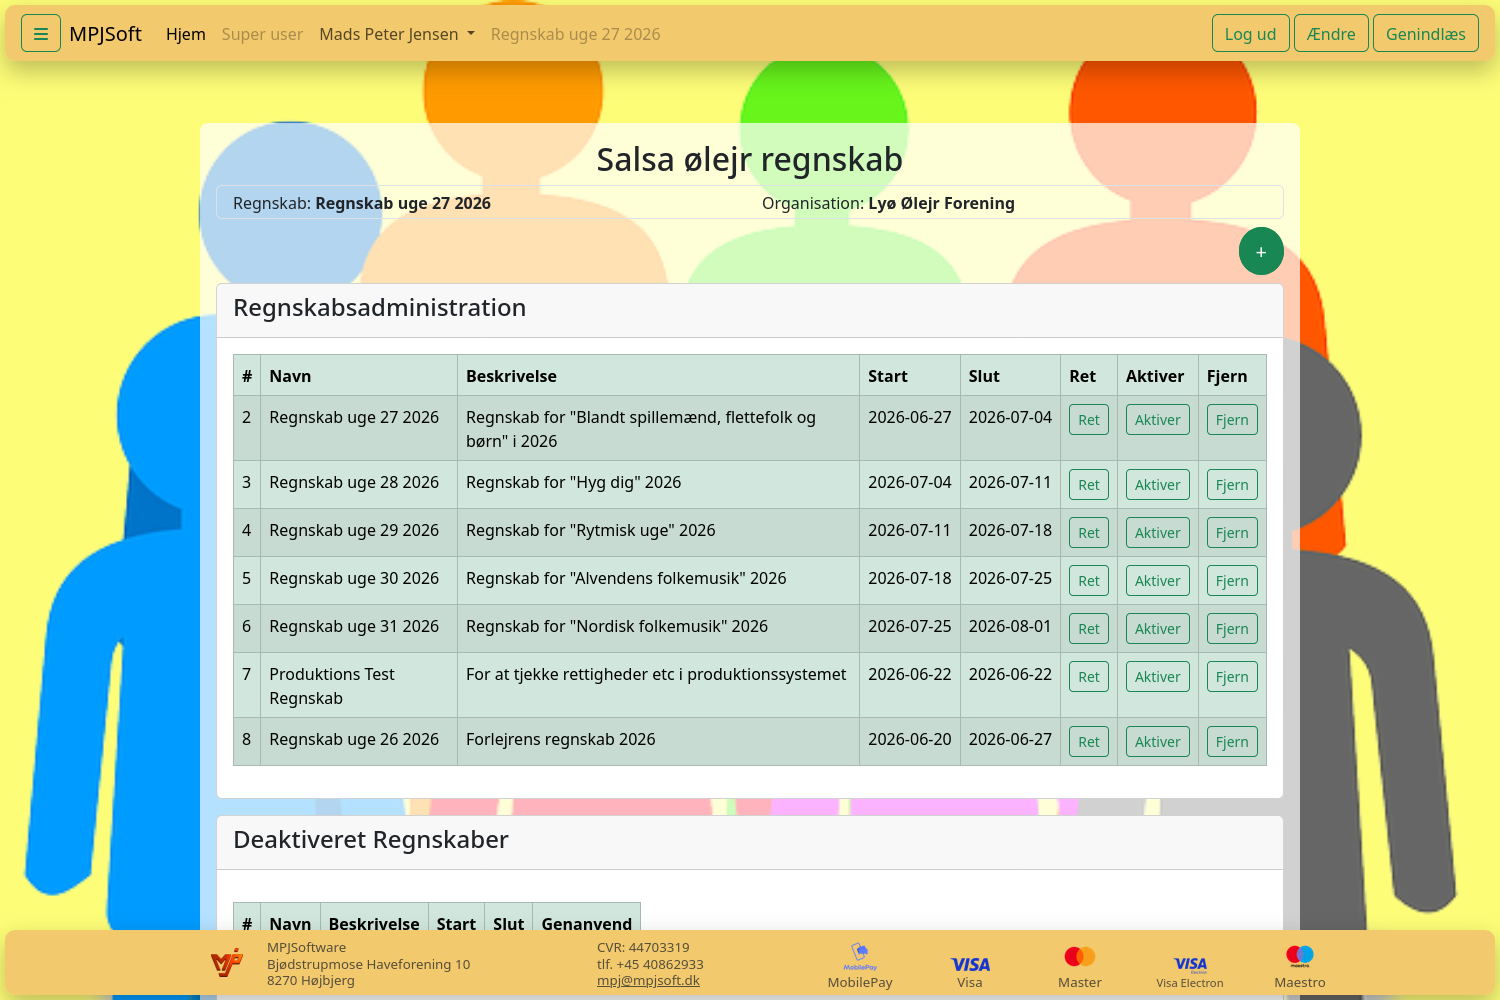Click Fjern for Regnskab uge 30 2026
The width and height of the screenshot is (1500, 1000).
click(1232, 581)
